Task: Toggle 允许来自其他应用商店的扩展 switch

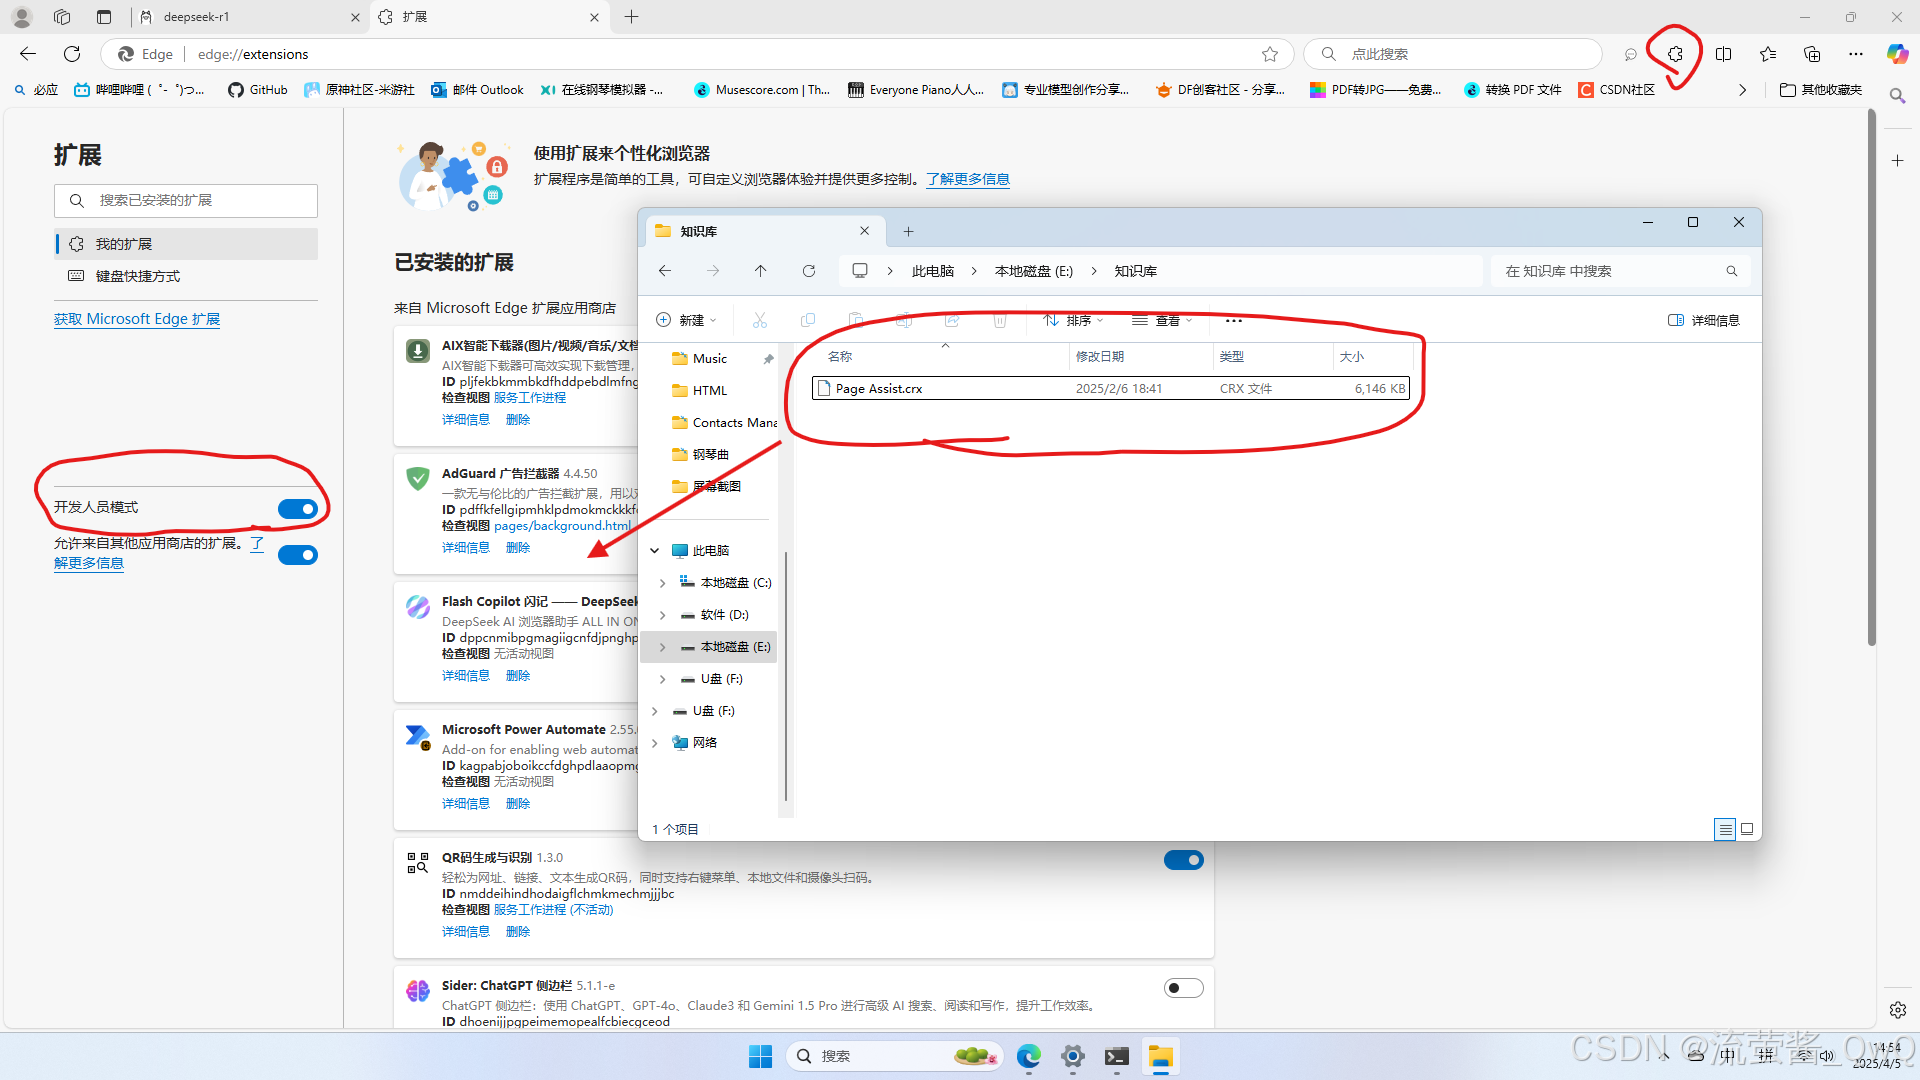Action: 297,555
